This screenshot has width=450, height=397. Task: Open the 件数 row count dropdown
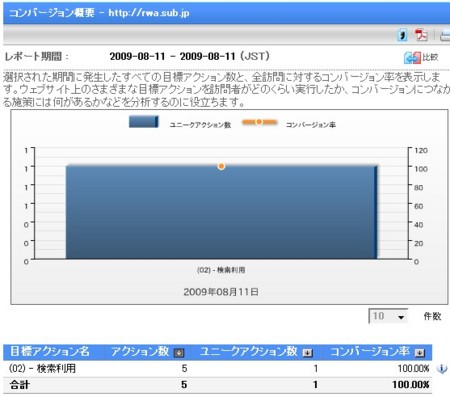pyautogui.click(x=388, y=316)
